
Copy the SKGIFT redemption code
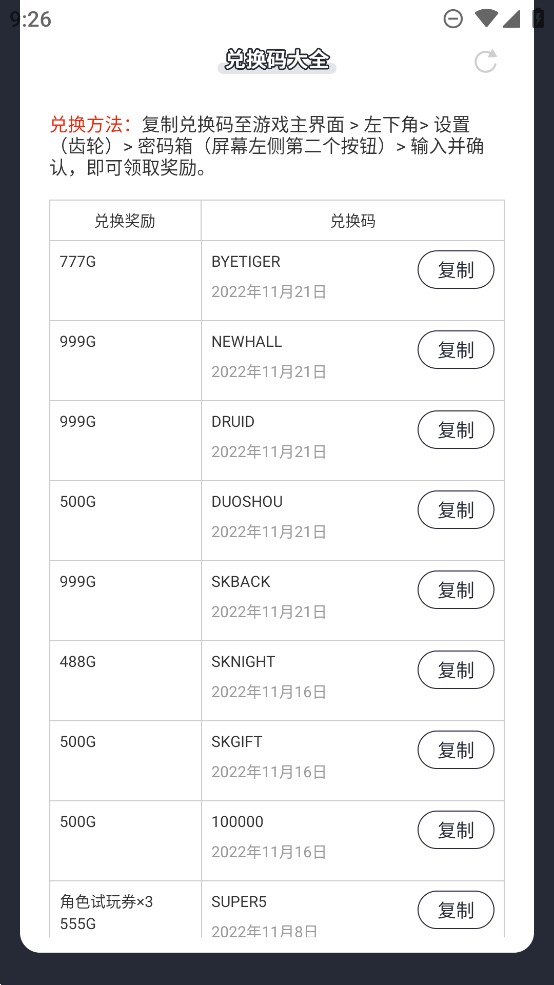click(455, 750)
